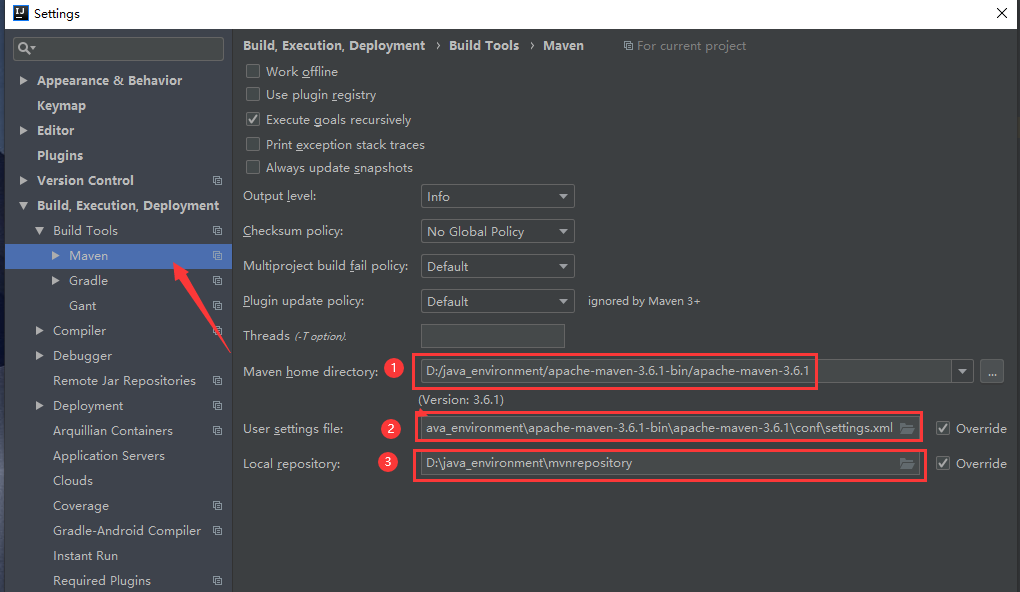Uncheck Execute goals recursively
Viewport: 1020px width, 592px height.
252,119
